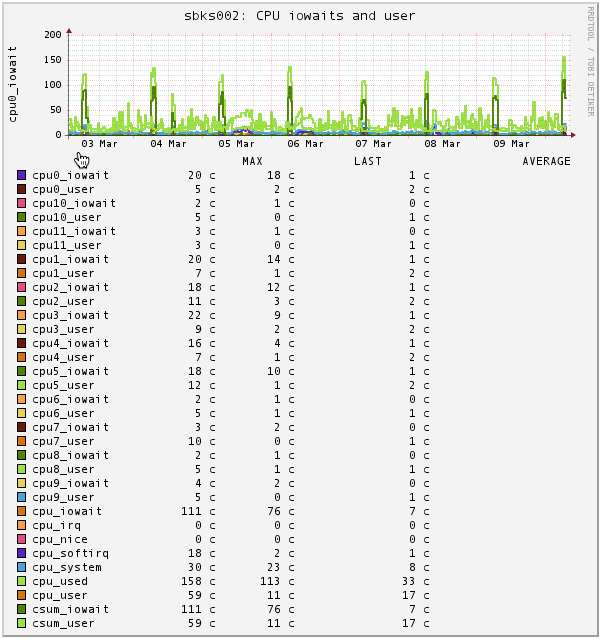This screenshot has height=639, width=599.
Task: Select the cpu1_iowait legend label
Action: [70, 260]
